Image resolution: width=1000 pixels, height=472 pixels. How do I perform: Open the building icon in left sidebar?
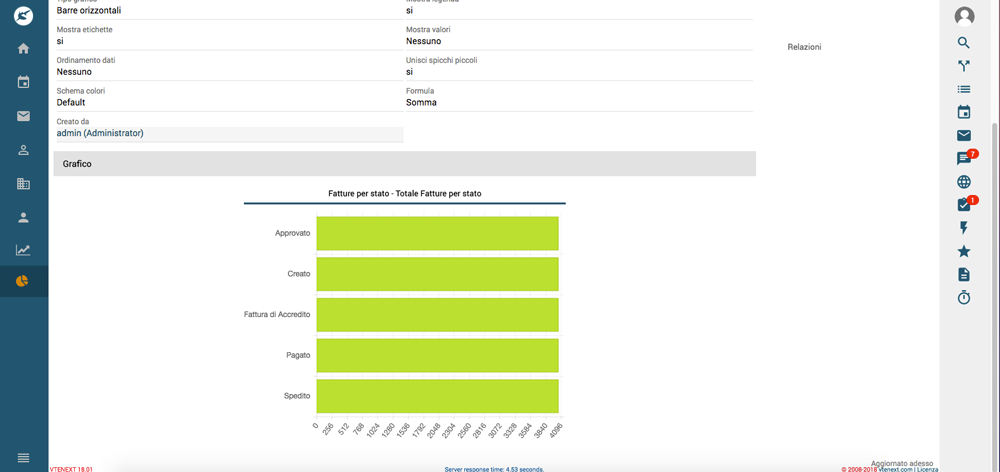pos(24,184)
